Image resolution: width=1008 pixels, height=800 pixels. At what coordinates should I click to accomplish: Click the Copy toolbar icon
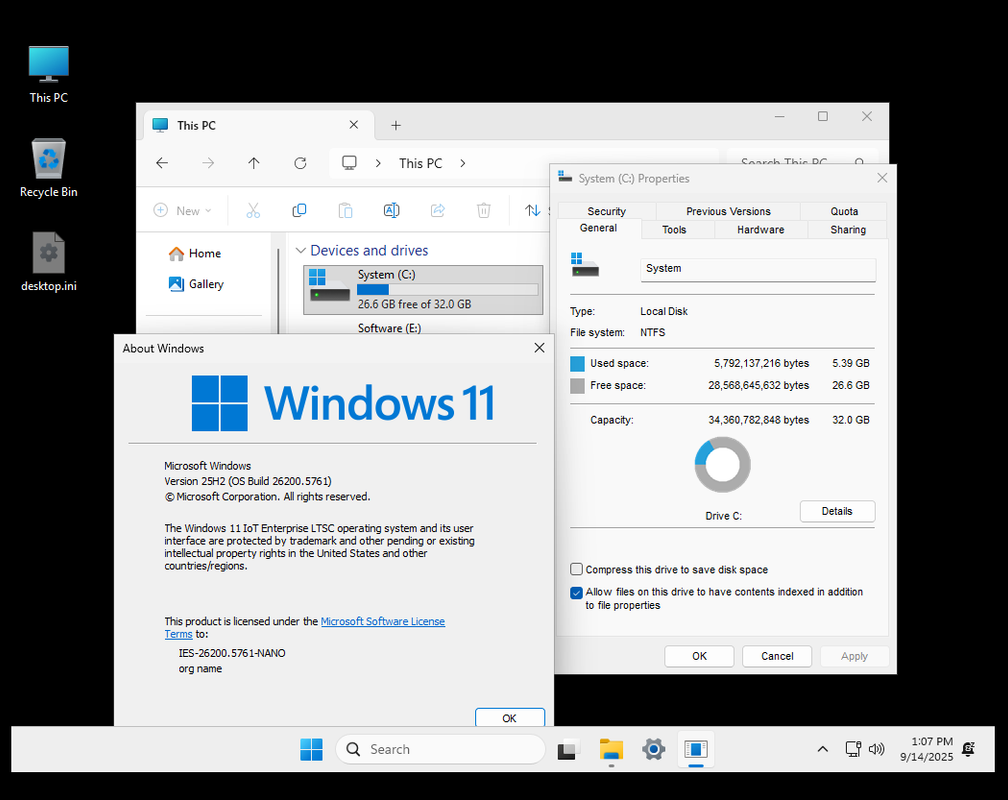point(299,210)
